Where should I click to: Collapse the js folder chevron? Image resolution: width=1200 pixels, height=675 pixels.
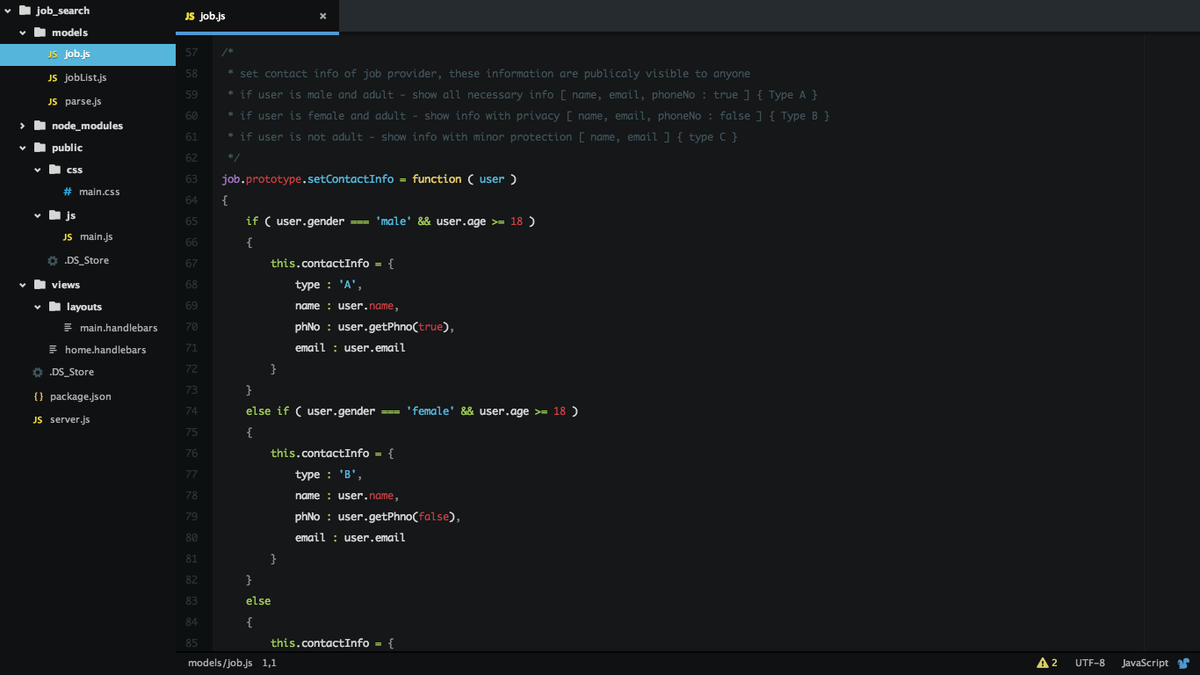pyautogui.click(x=38, y=215)
